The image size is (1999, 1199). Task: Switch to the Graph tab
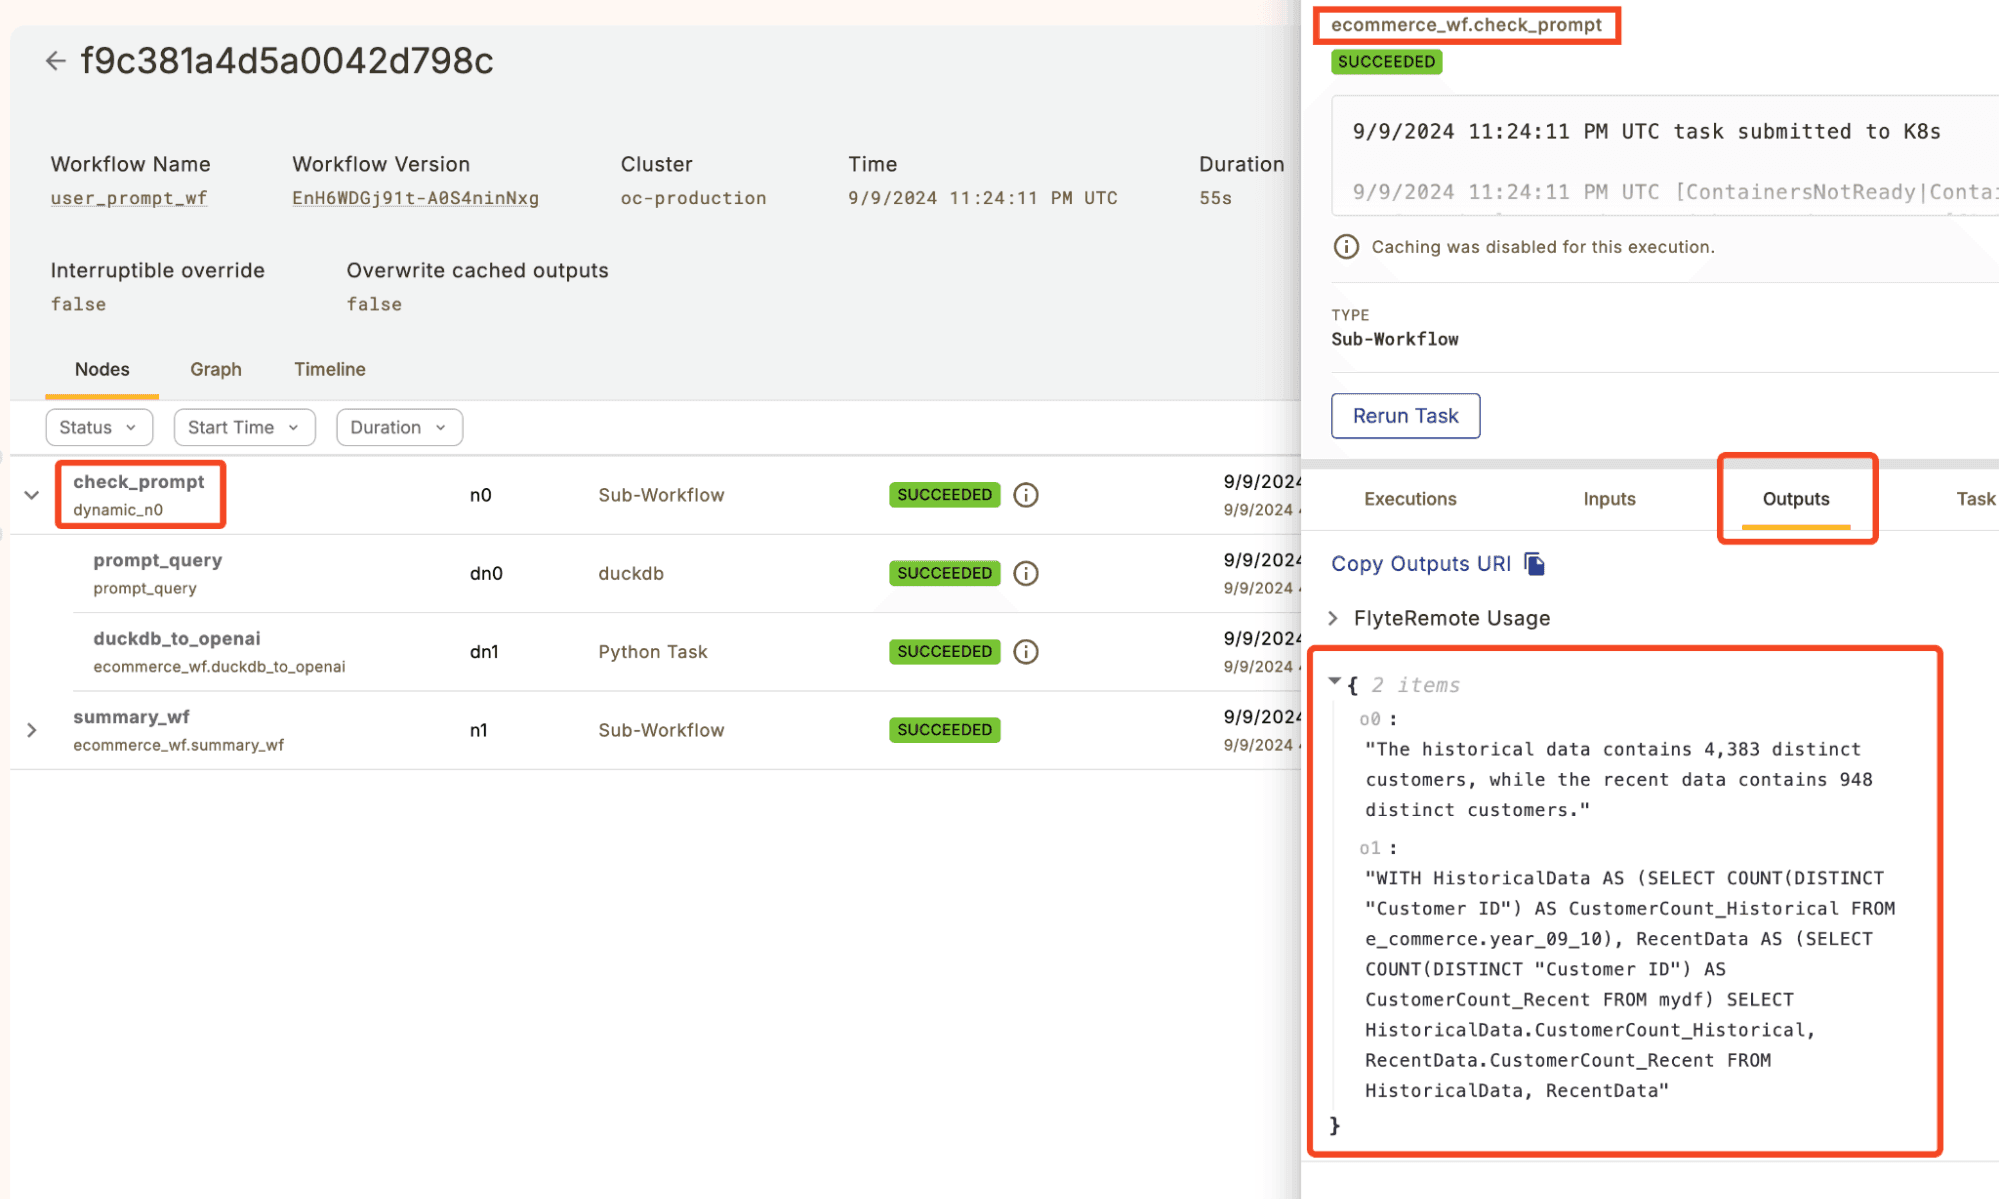point(216,369)
